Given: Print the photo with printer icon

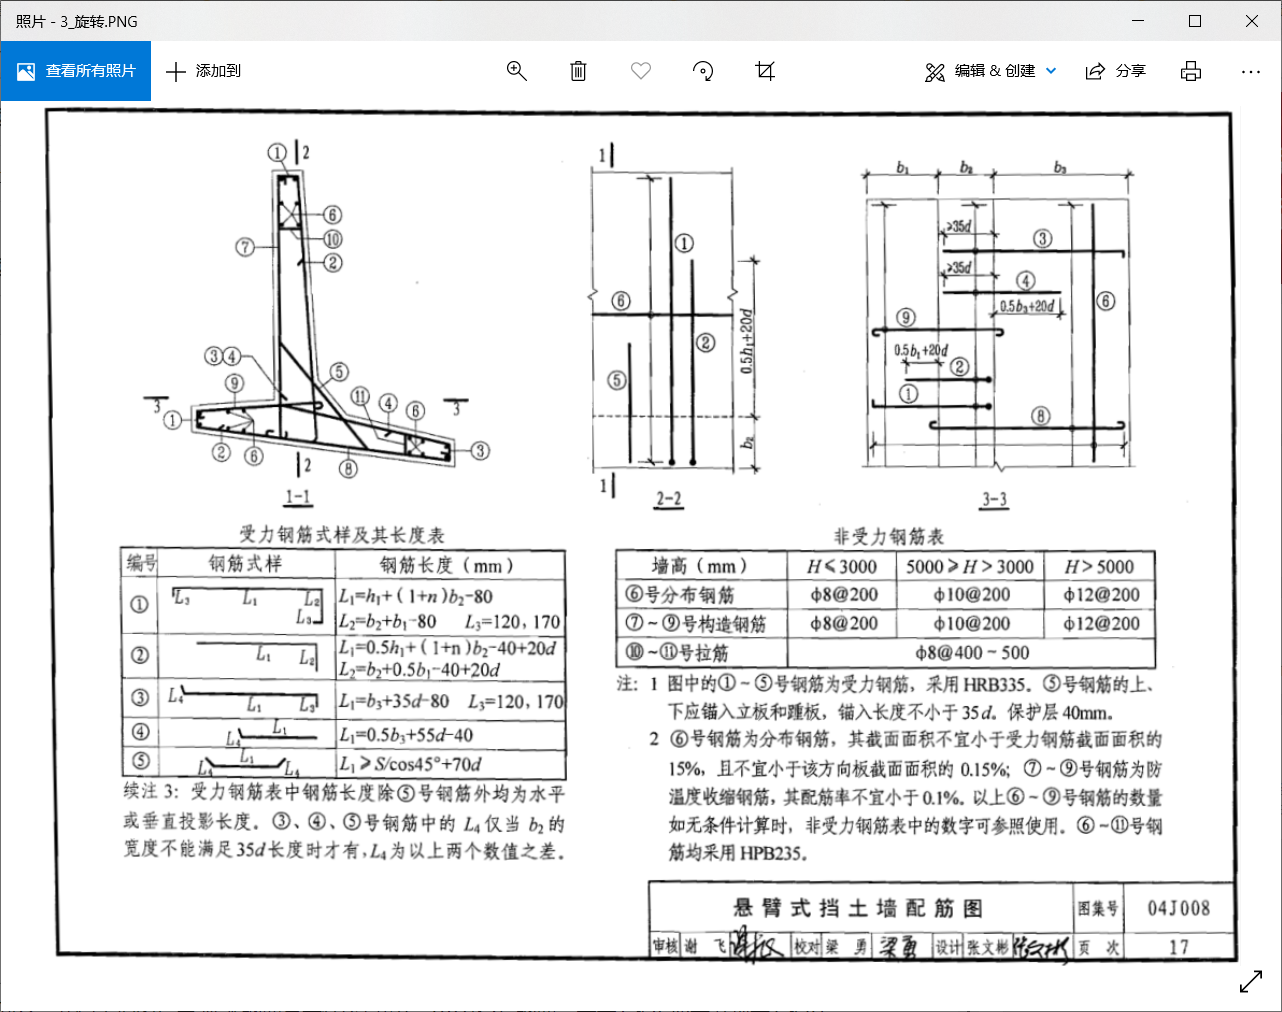Looking at the screenshot, I should (1191, 71).
